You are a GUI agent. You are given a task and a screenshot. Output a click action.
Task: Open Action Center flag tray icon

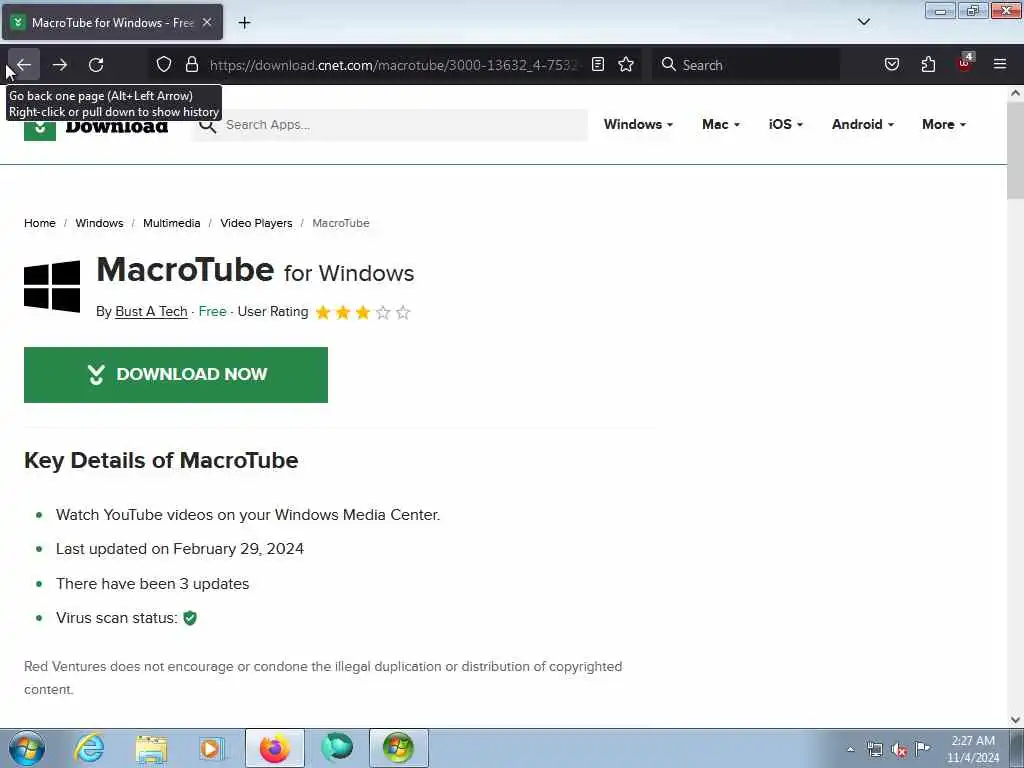922,749
